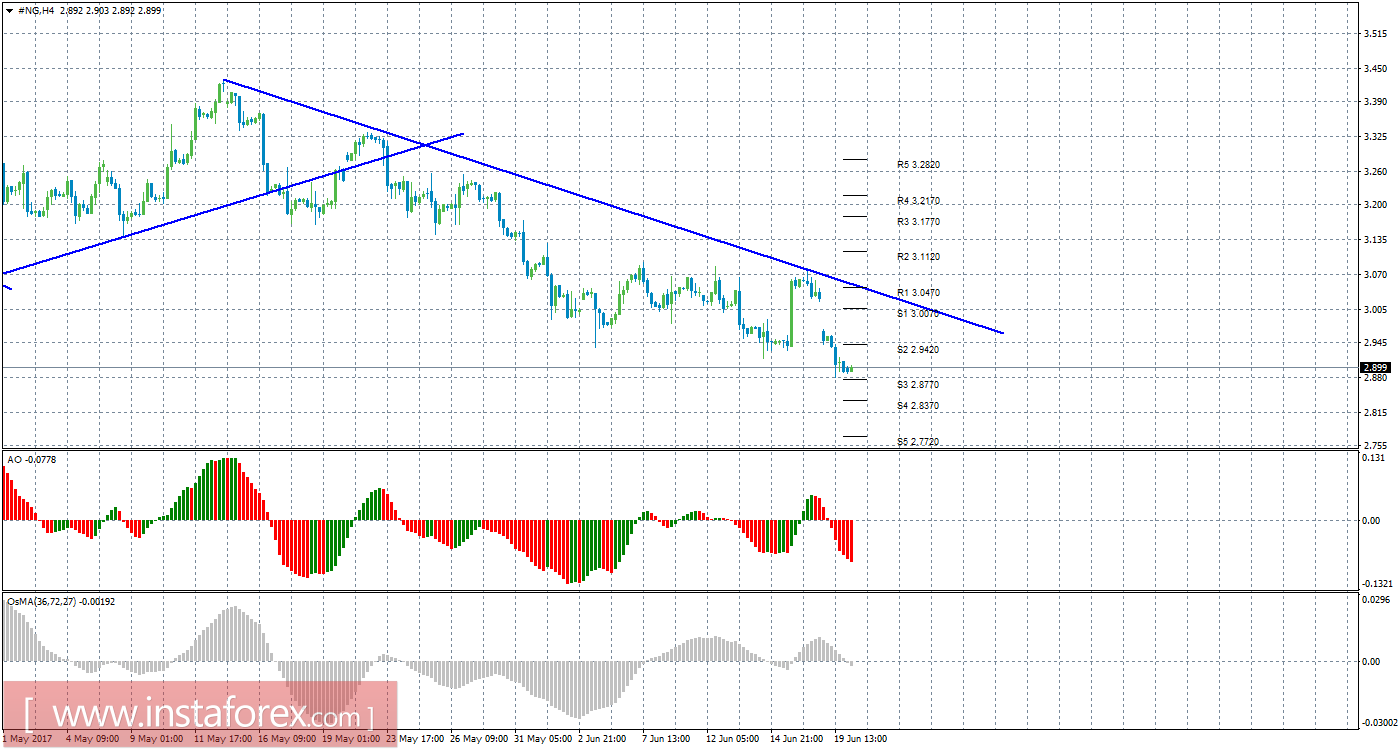Click the 26 May 09:00 time label
1398x750 pixels.
[480, 739]
